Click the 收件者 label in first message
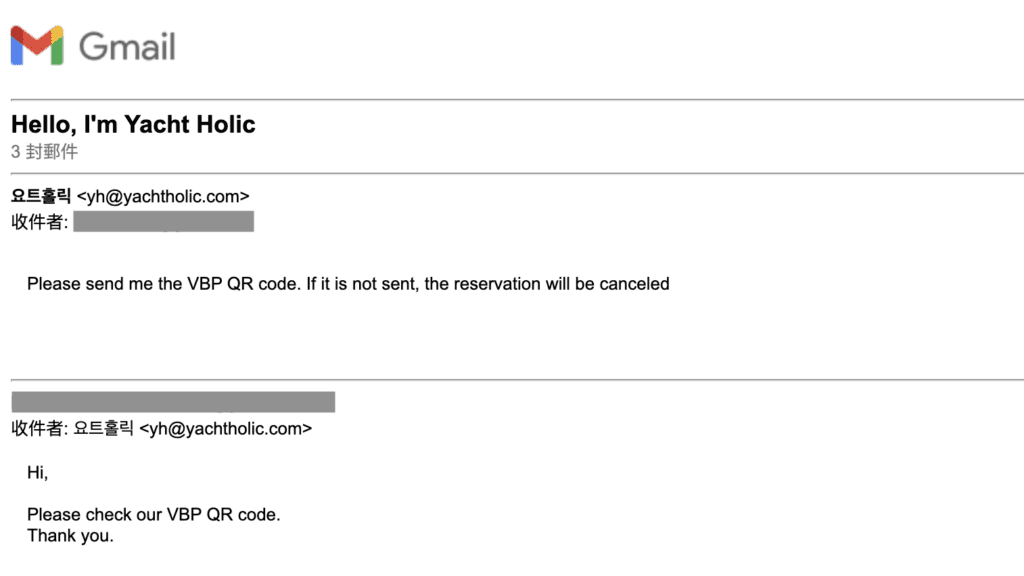The image size is (1024, 576). click(39, 222)
